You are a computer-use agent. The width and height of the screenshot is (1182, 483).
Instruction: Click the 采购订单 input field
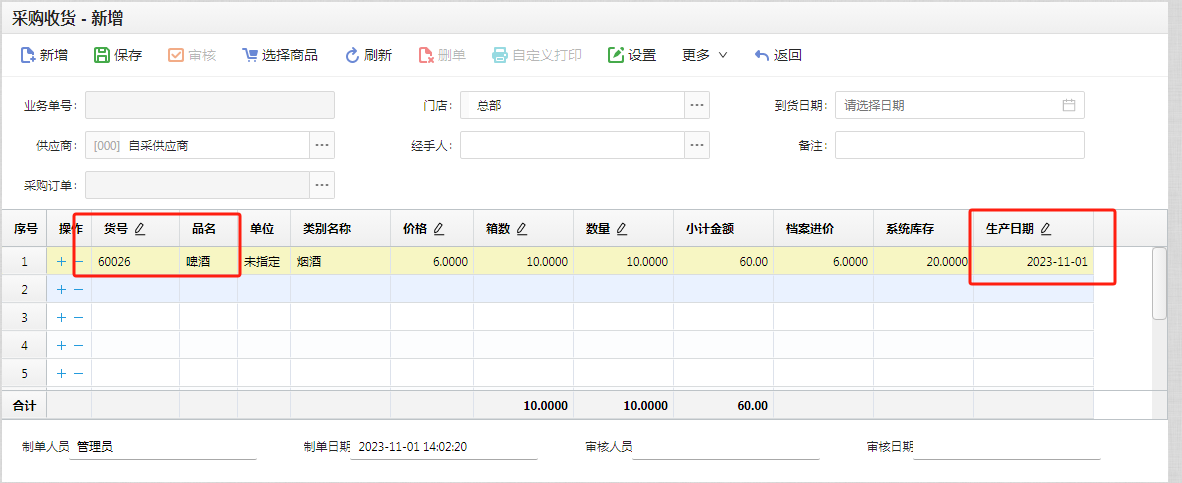coord(198,185)
